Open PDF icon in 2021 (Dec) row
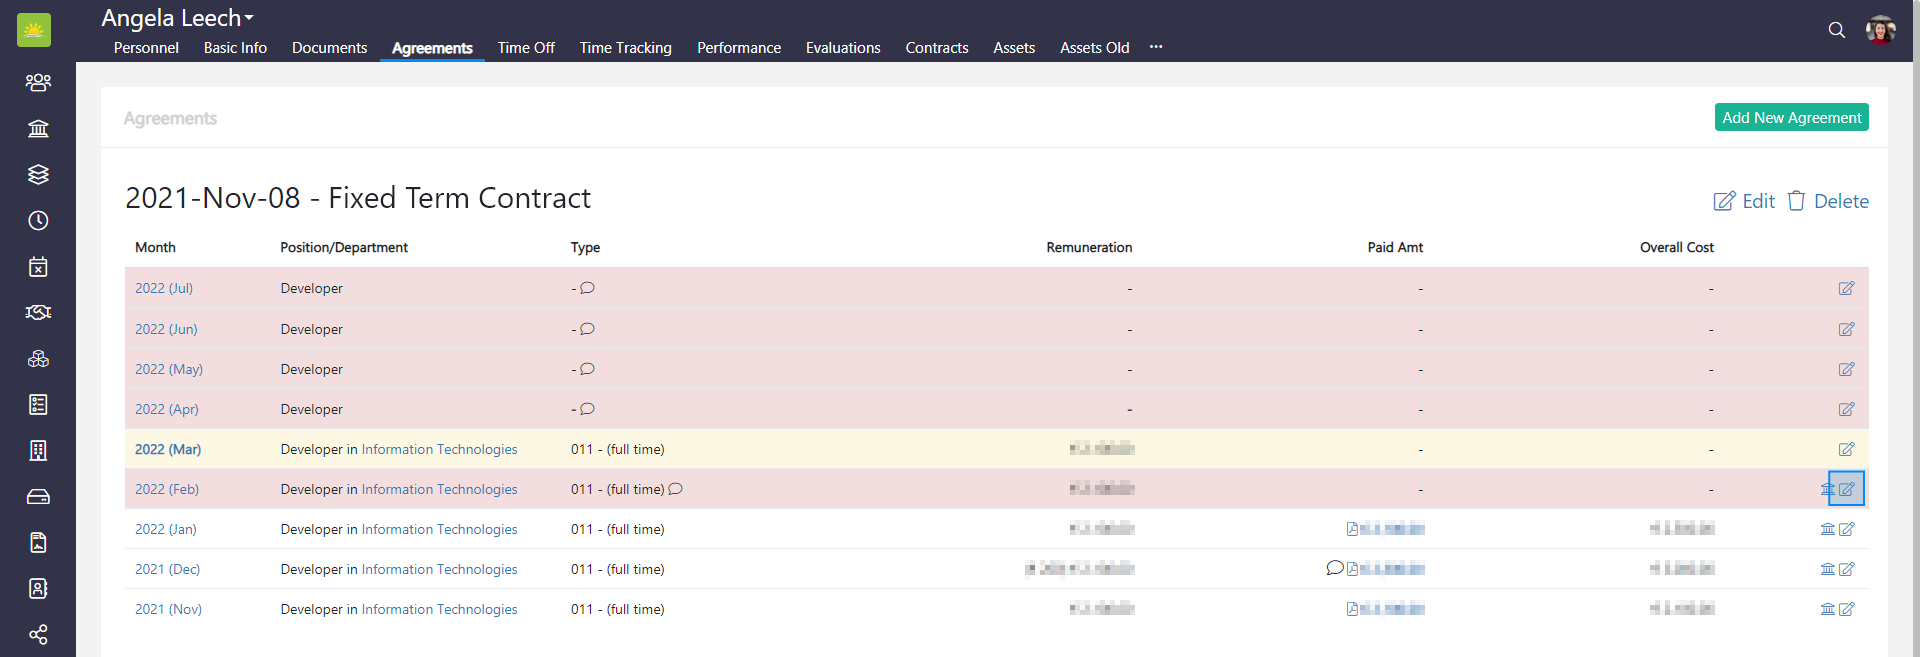The width and height of the screenshot is (1920, 657). tap(1352, 569)
